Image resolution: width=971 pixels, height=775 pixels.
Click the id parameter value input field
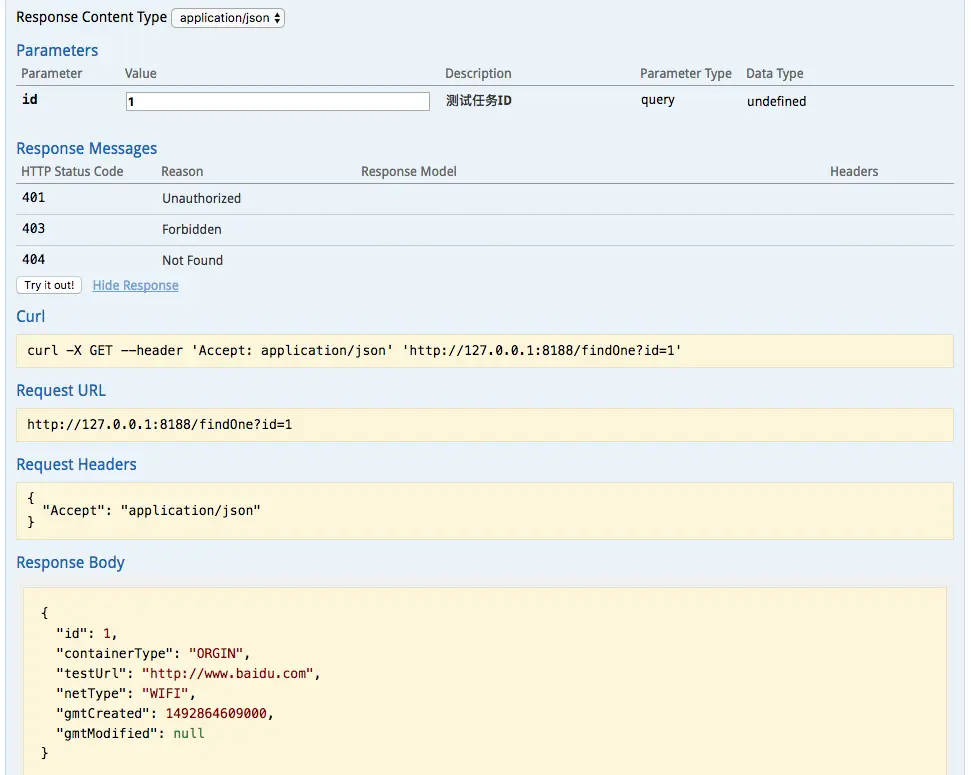click(277, 101)
